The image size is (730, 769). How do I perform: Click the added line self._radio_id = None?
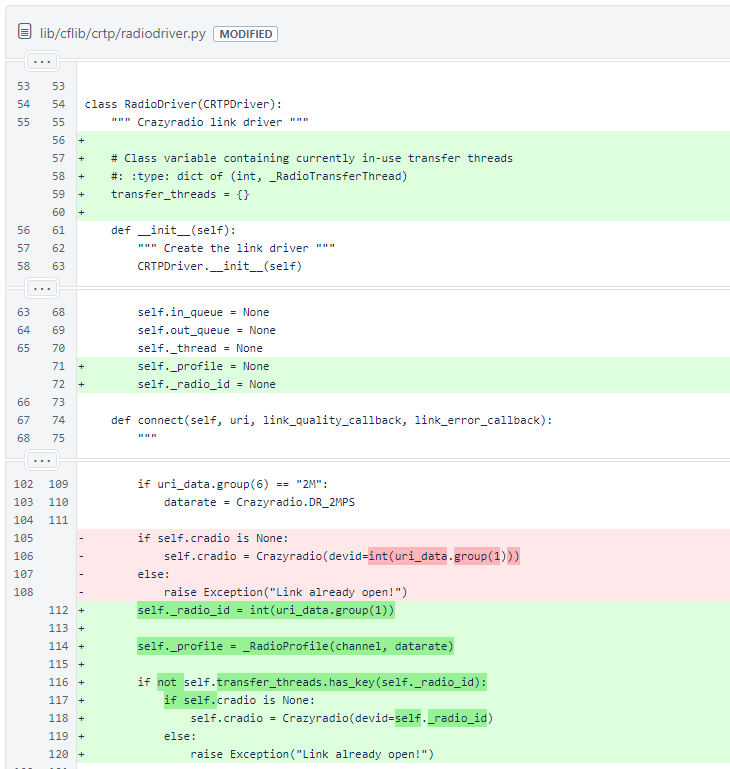click(206, 384)
